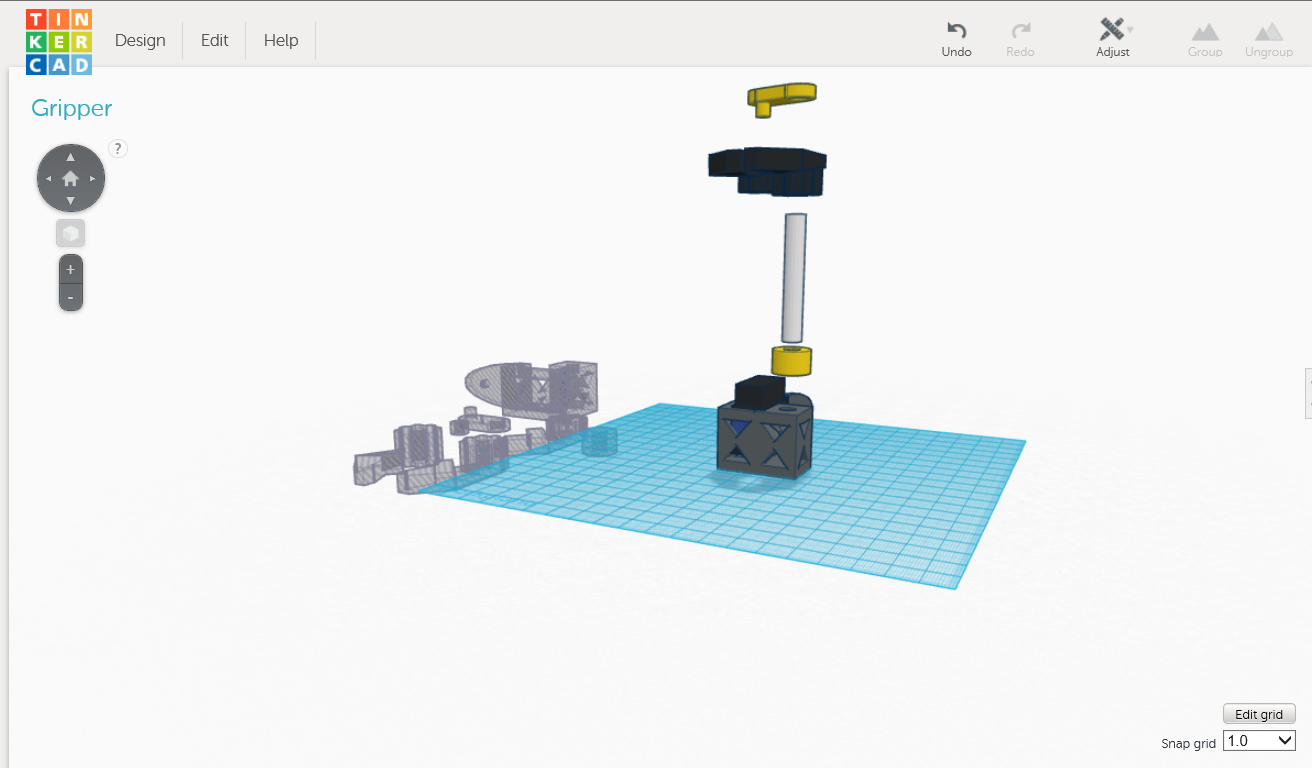Zoom in using the plus icon
Screen dimensions: 1312x768
[70, 268]
